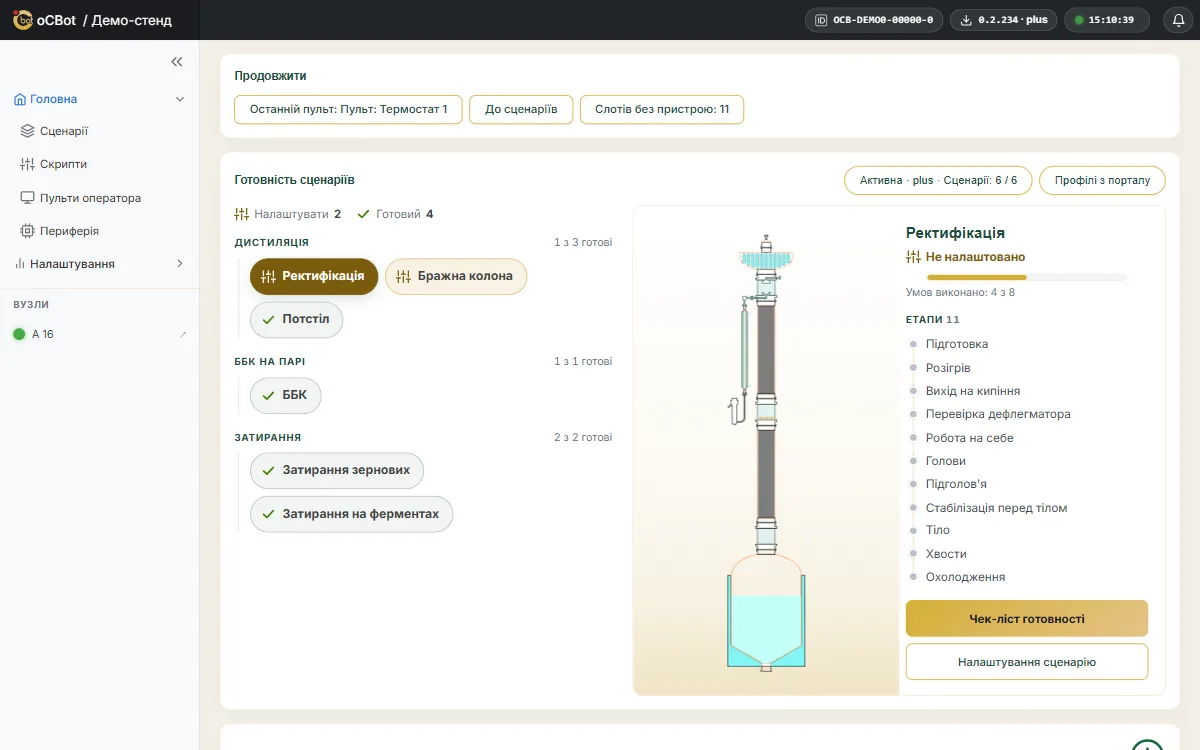This screenshot has height=750, width=1200.
Task: Click the 'Перевірка дефлегматора' stage
Action: tap(998, 415)
